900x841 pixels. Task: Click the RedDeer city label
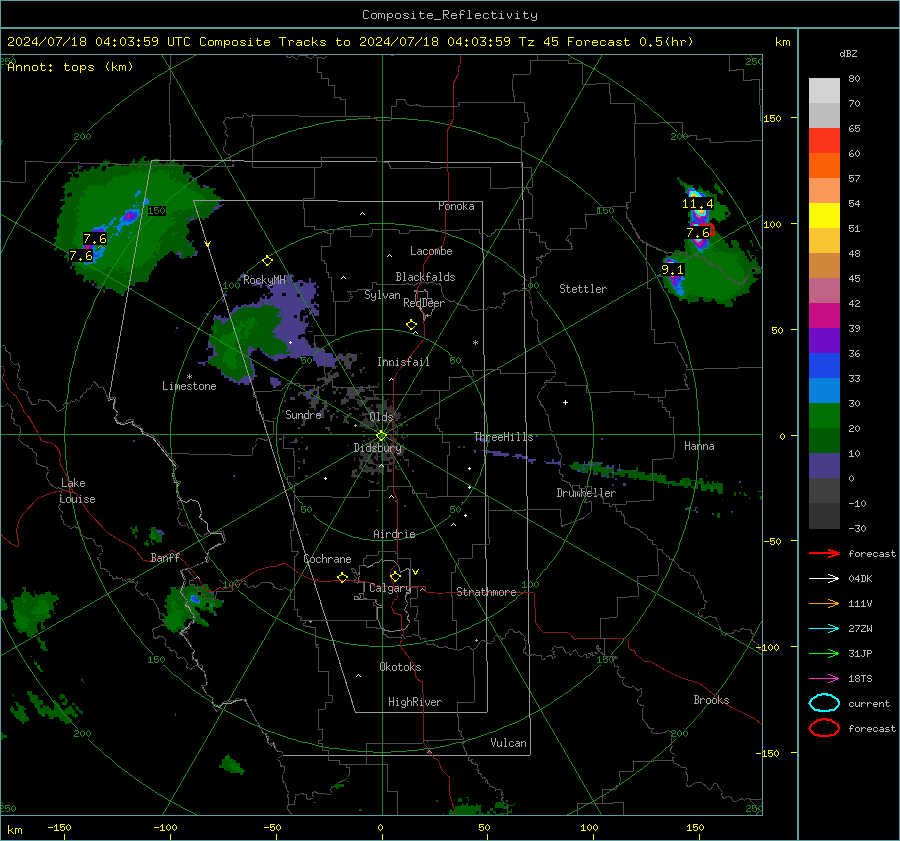[x=424, y=303]
